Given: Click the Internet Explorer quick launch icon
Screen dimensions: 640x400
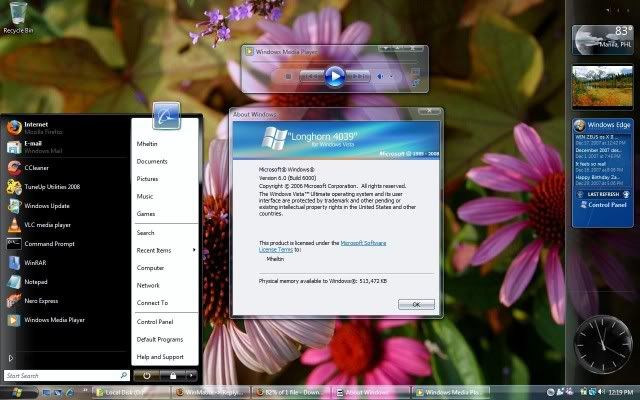Looking at the screenshot, I should (x=70, y=393).
